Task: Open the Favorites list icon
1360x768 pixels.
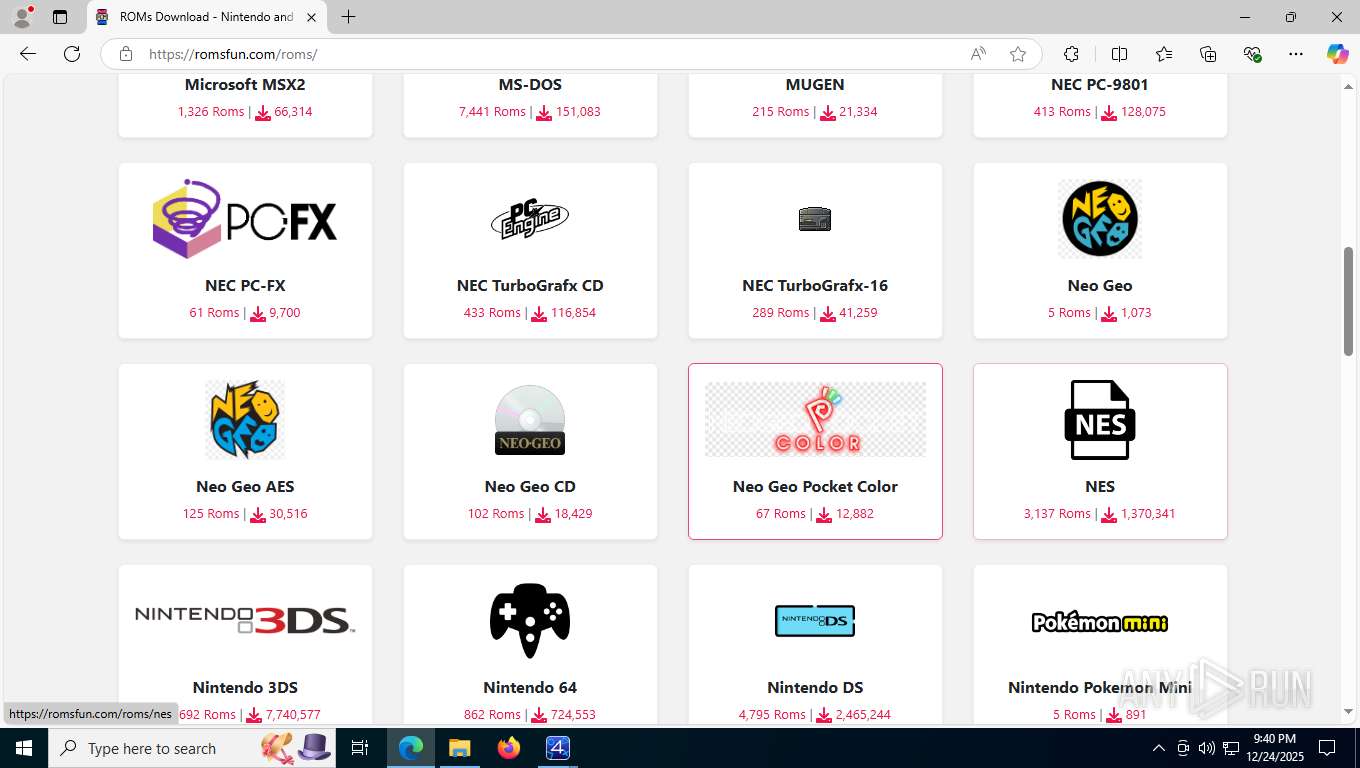Action: [1164, 54]
